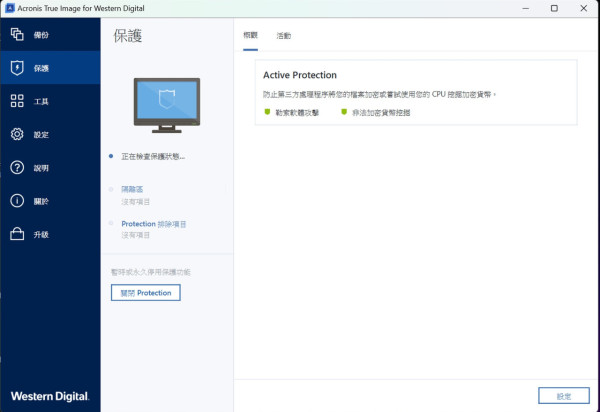Open the 升級 (Upgrade) shopping bag item
This screenshot has width=600, height=412.
click(x=50, y=234)
